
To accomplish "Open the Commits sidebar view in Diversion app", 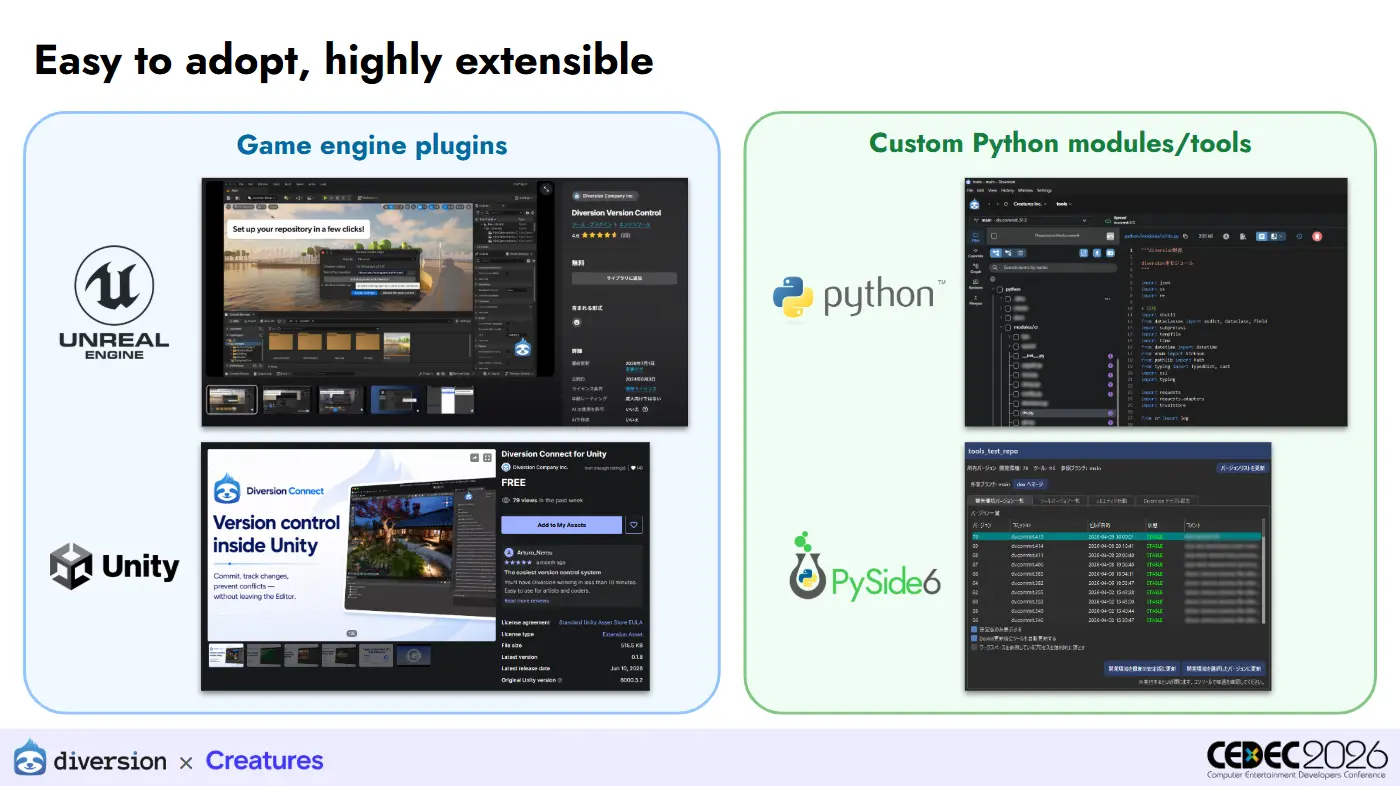I will [976, 253].
